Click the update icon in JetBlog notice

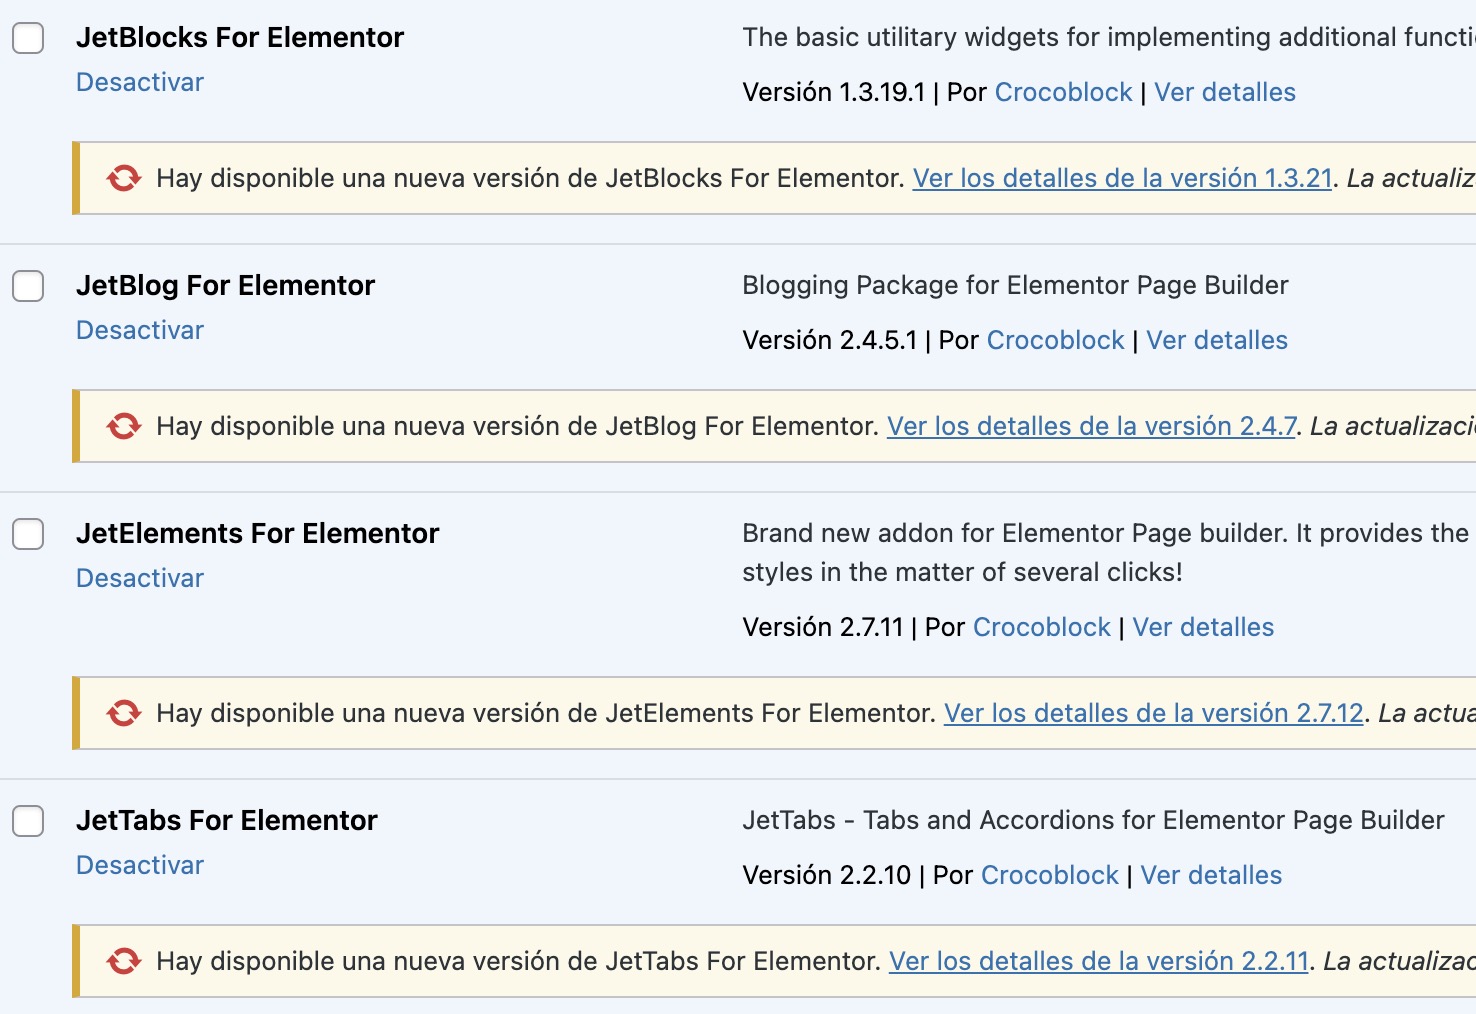[x=124, y=426]
